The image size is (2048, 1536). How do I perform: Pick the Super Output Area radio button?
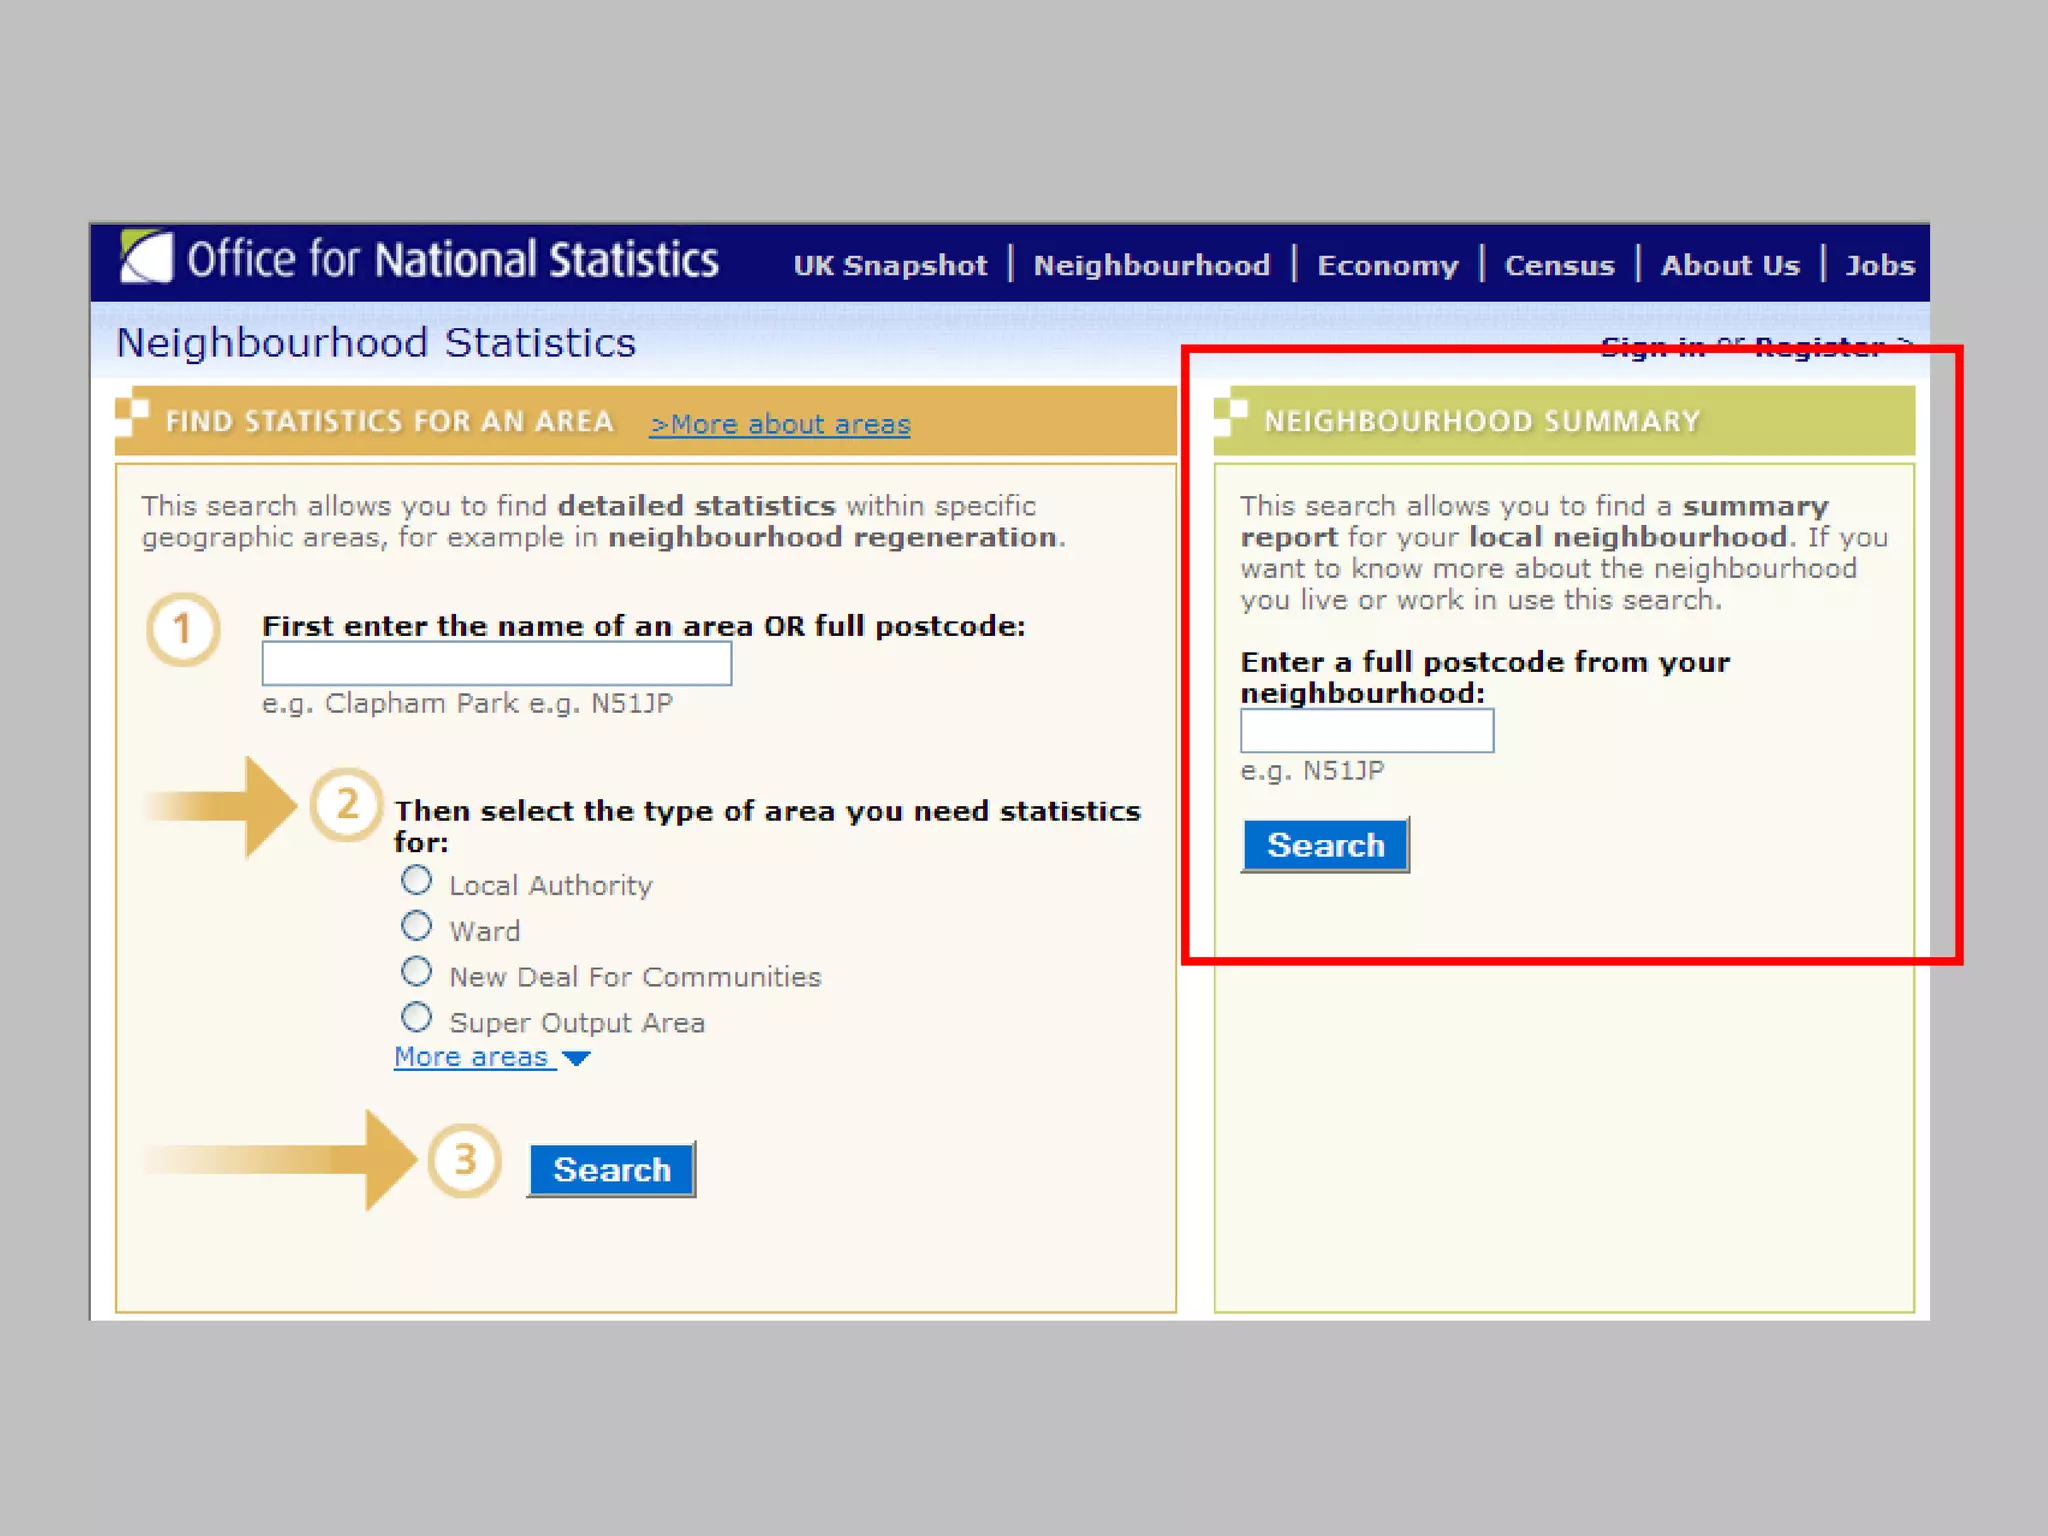tap(416, 1018)
